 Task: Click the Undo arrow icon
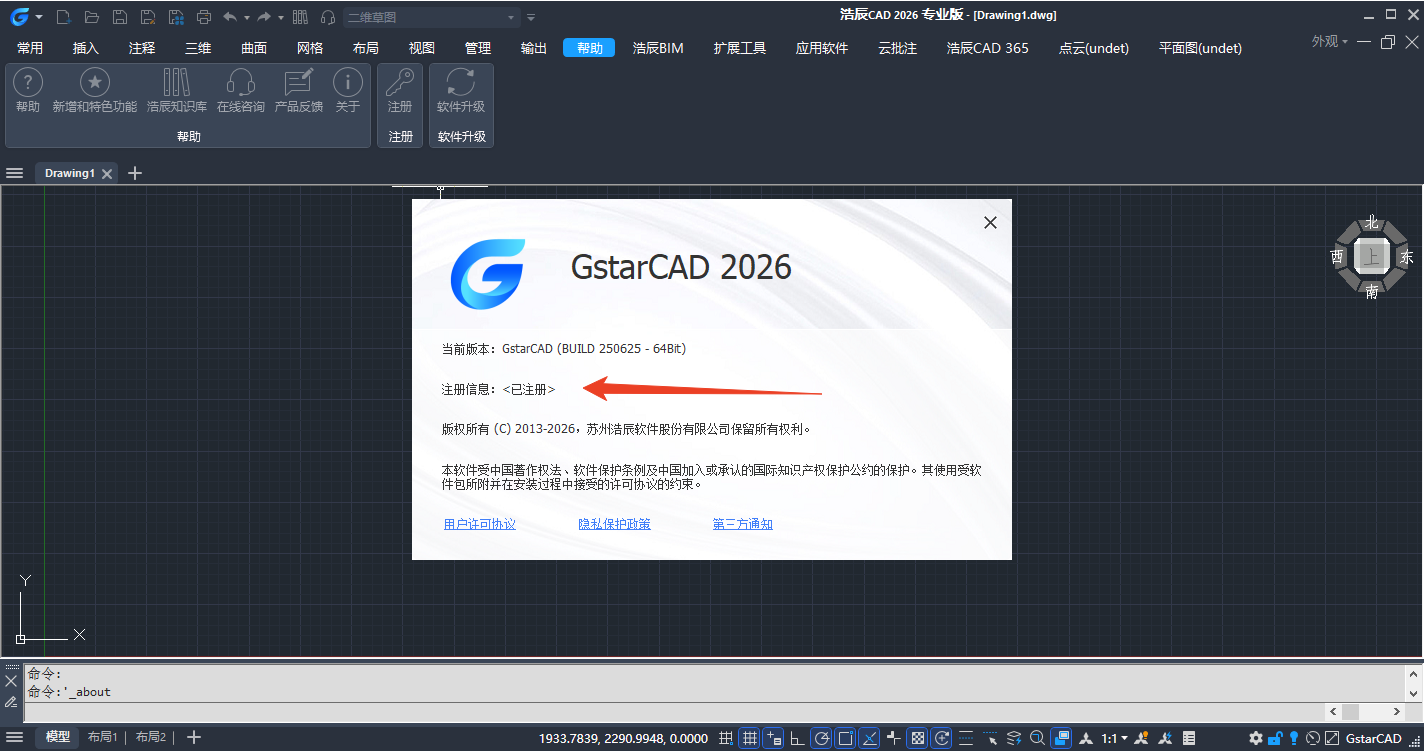click(230, 17)
